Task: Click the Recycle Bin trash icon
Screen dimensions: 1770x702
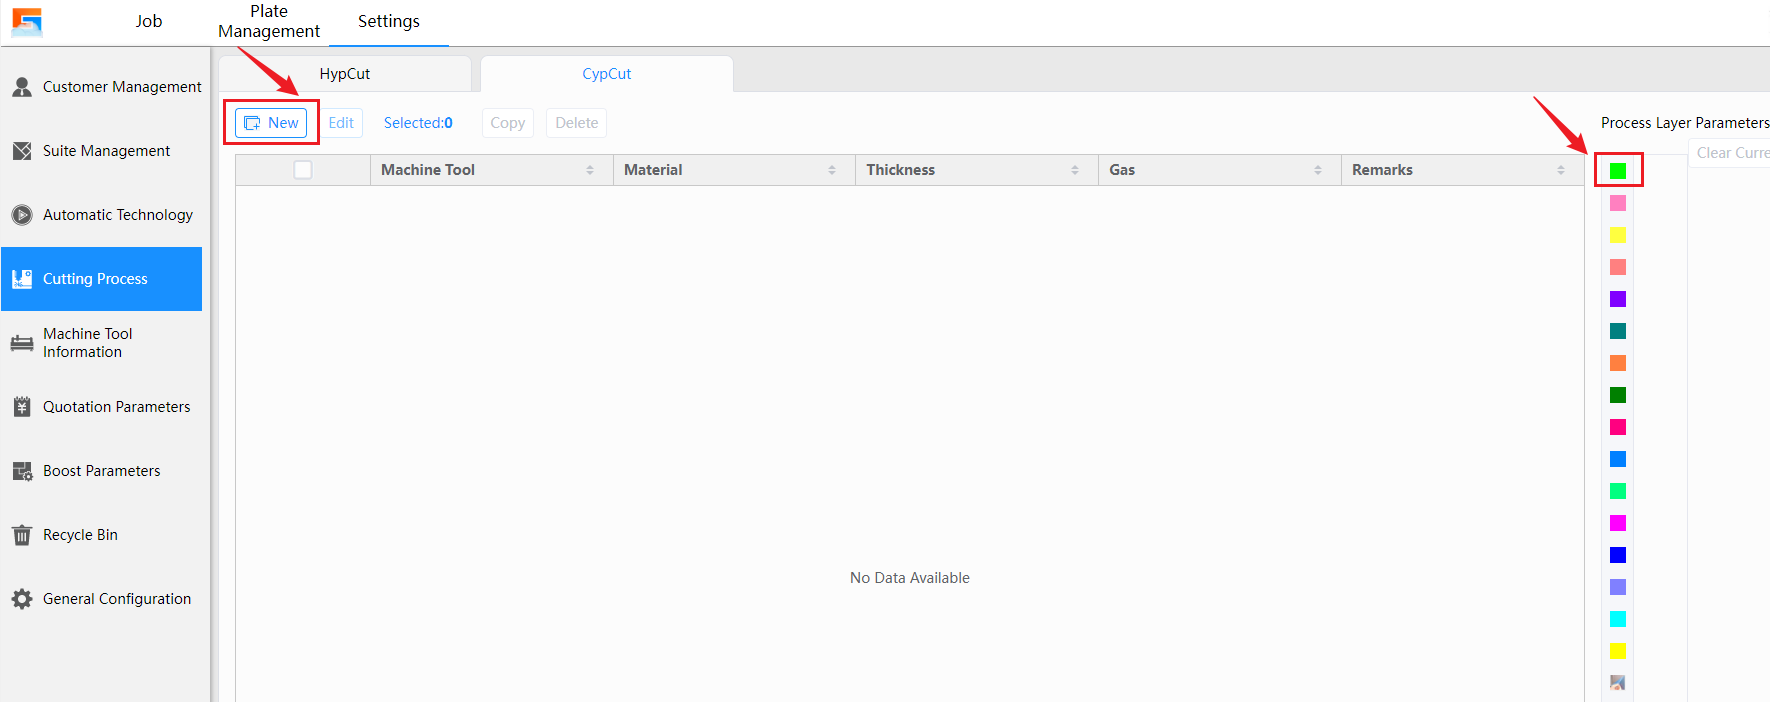Action: [x=22, y=535]
